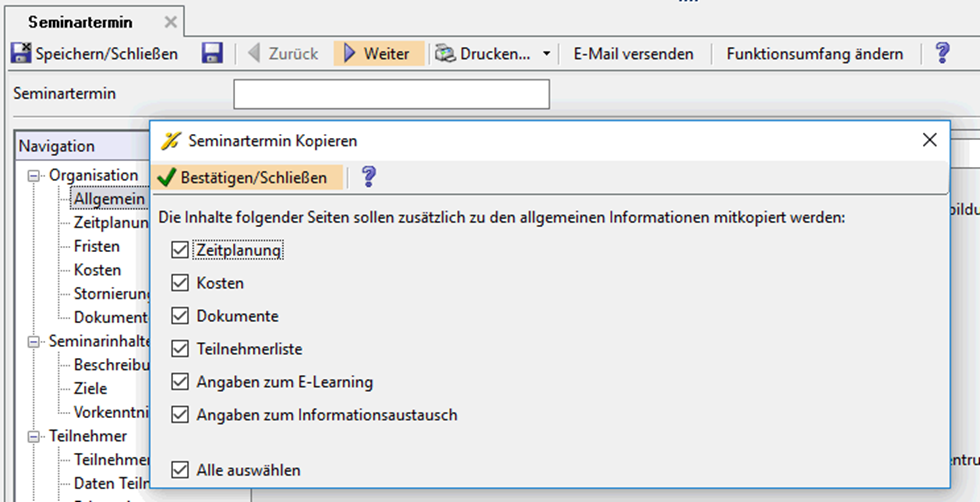Screen dimensions: 980x502
Task: Collapse the Organisation tree node
Action: coord(35,176)
